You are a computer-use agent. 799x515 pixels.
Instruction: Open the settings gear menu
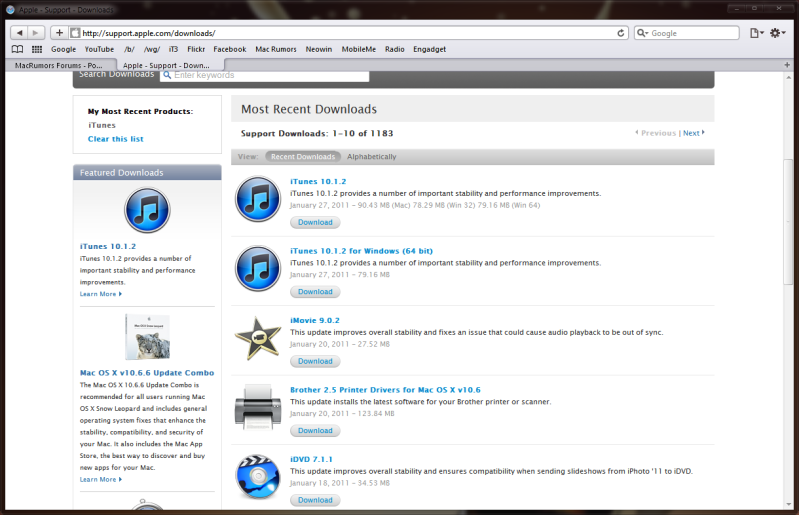coord(778,33)
